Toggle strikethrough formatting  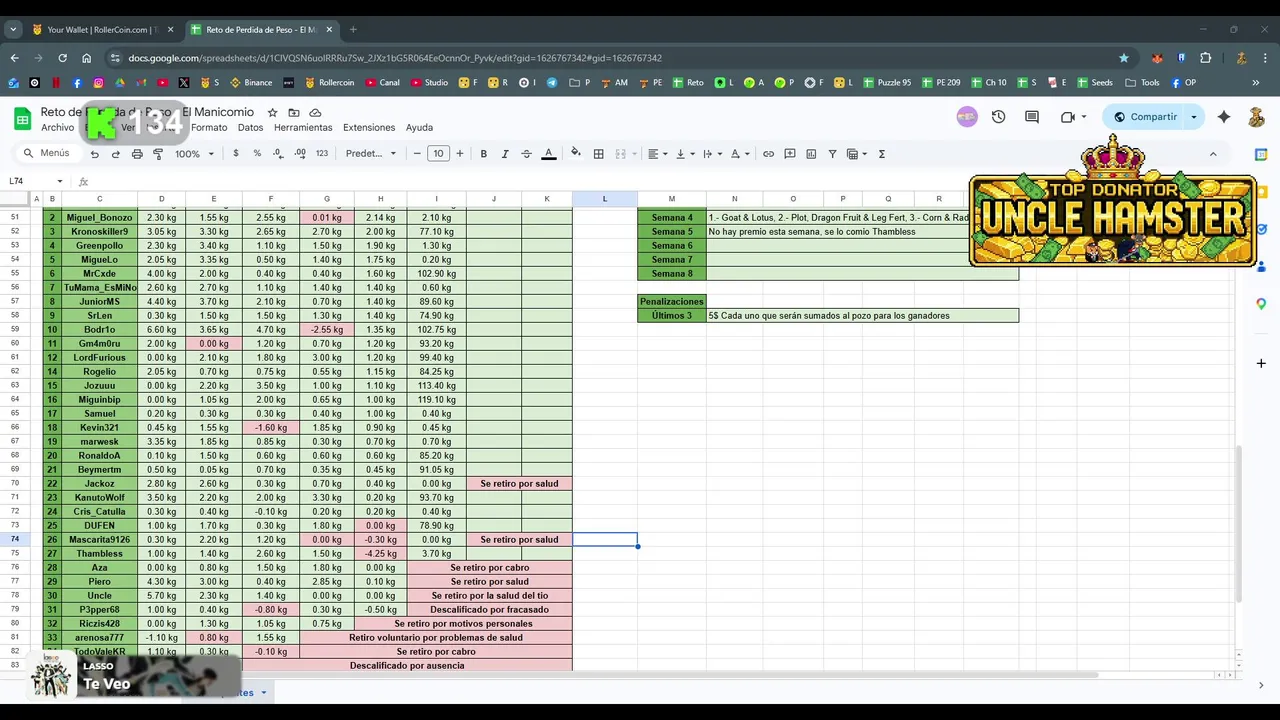tap(526, 154)
